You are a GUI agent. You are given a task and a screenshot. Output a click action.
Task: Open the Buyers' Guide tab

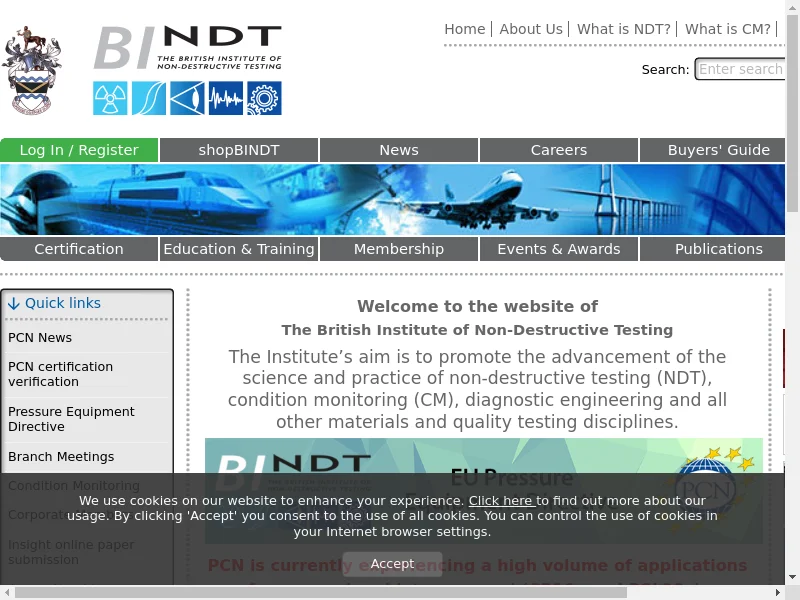click(x=713, y=150)
